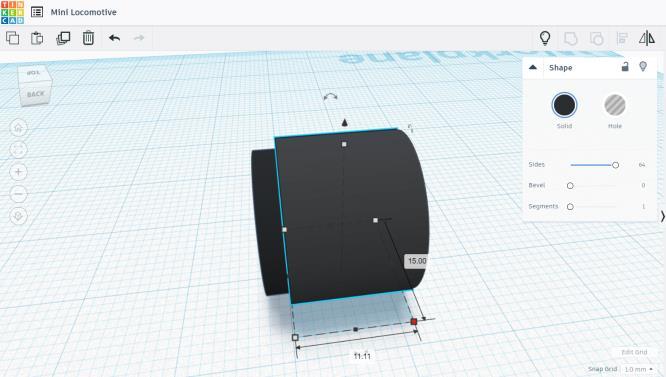Click the Bevel value field
This screenshot has width=666, height=377.
tap(643, 186)
